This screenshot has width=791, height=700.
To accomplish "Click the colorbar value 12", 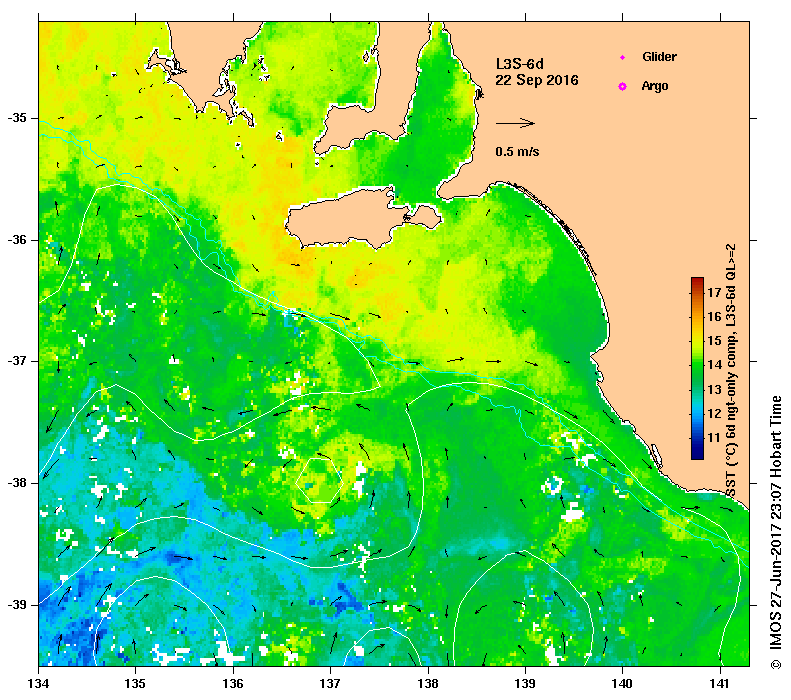I will (x=714, y=414).
